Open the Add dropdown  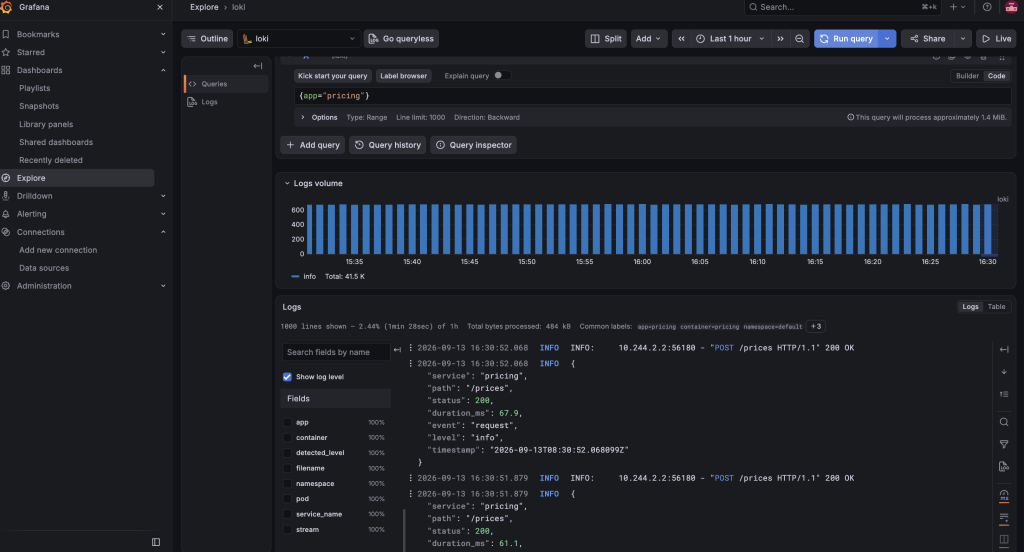[648, 39]
